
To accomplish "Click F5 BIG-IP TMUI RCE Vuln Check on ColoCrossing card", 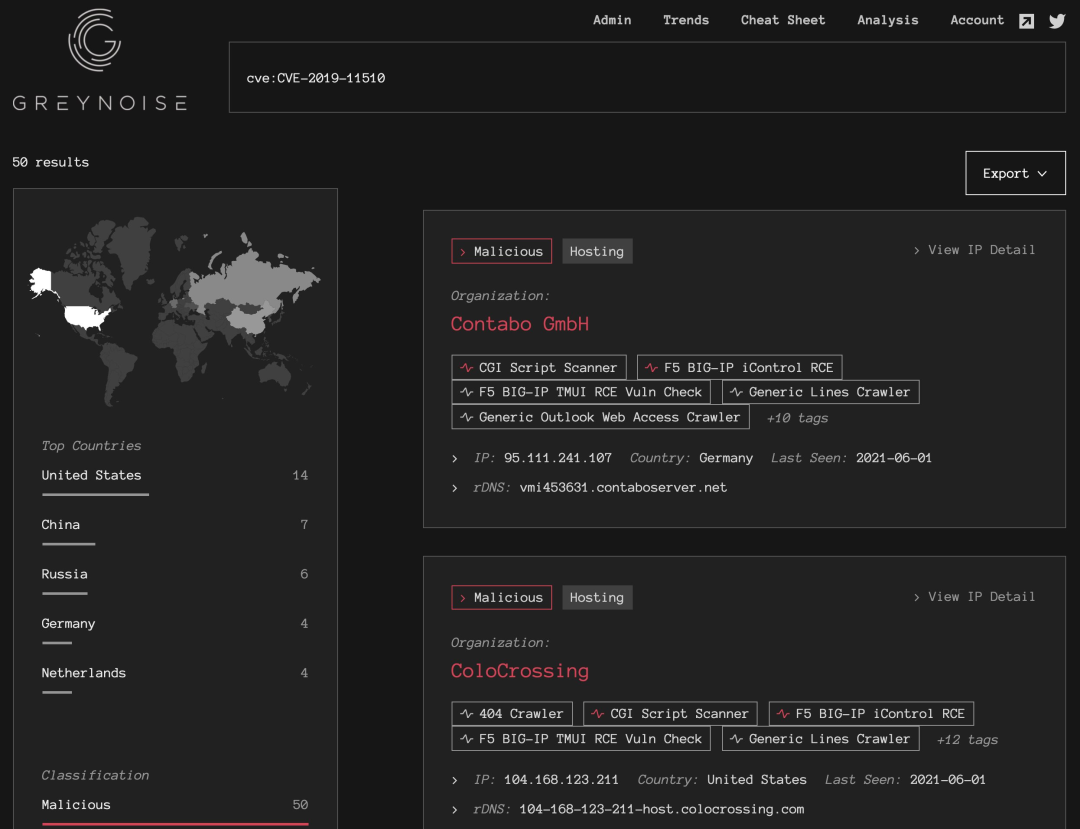I will (581, 739).
